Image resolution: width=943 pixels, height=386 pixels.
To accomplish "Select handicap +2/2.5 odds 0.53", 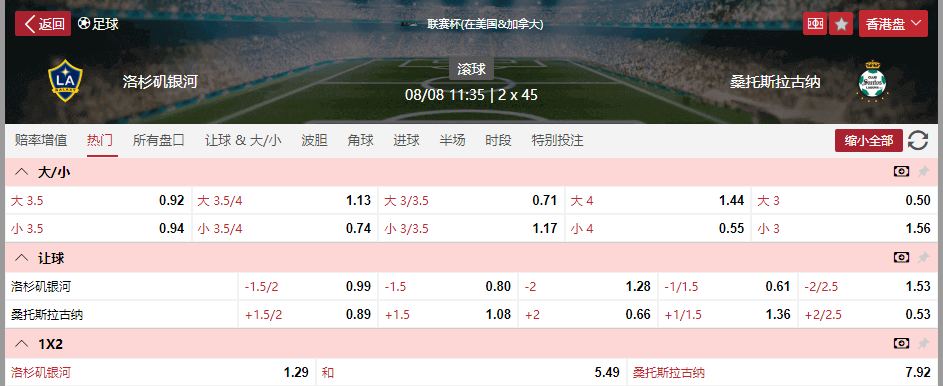I will coord(868,314).
